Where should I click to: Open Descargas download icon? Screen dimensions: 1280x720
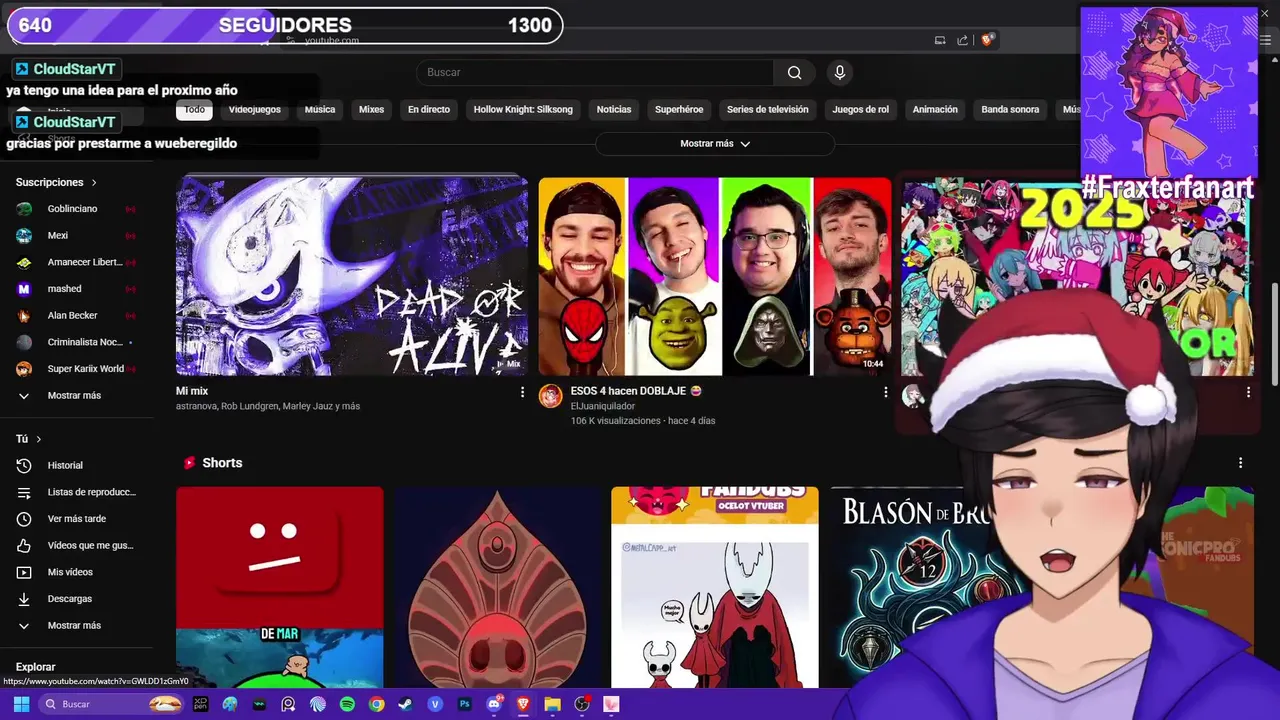click(x=24, y=599)
